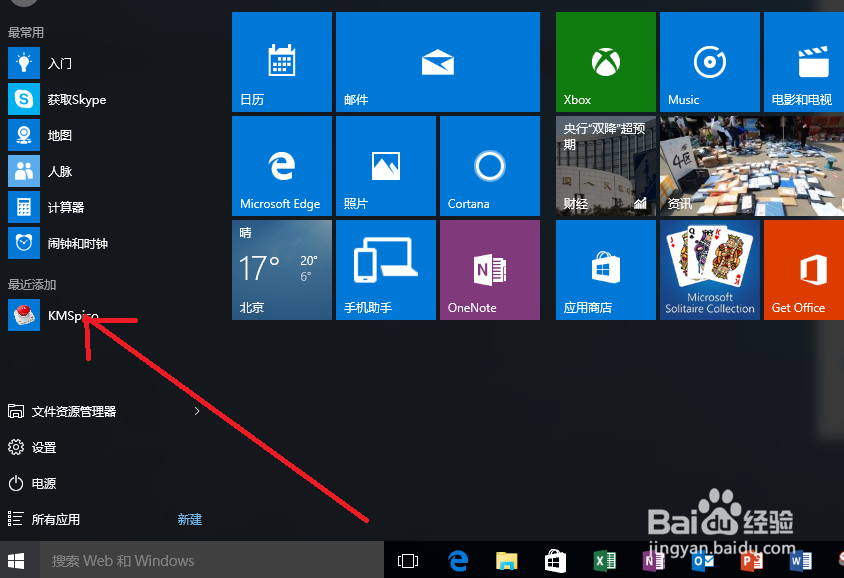Expand the 文件资源管理器 jump list arrow
The height and width of the screenshot is (578, 844).
tap(197, 411)
